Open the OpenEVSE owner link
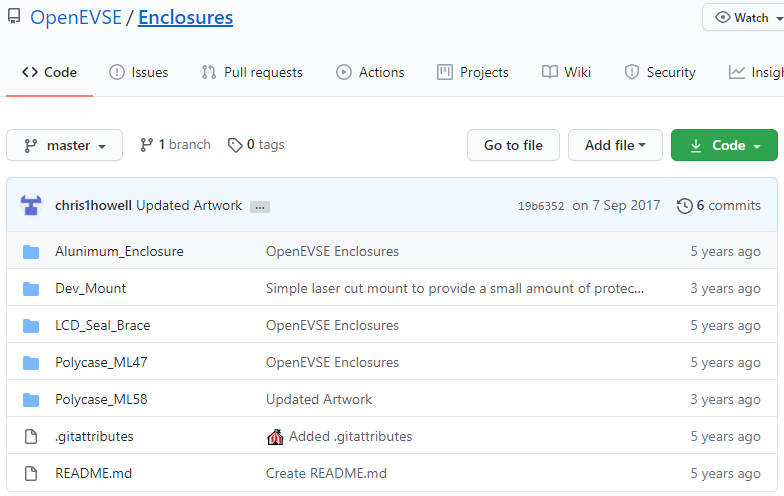This screenshot has height=496, width=784. point(76,18)
